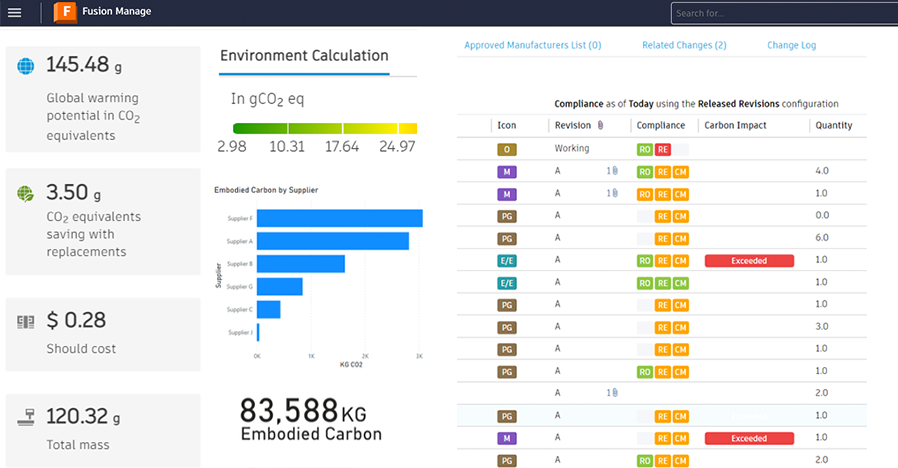Click the Should cost money icon

click(x=26, y=321)
